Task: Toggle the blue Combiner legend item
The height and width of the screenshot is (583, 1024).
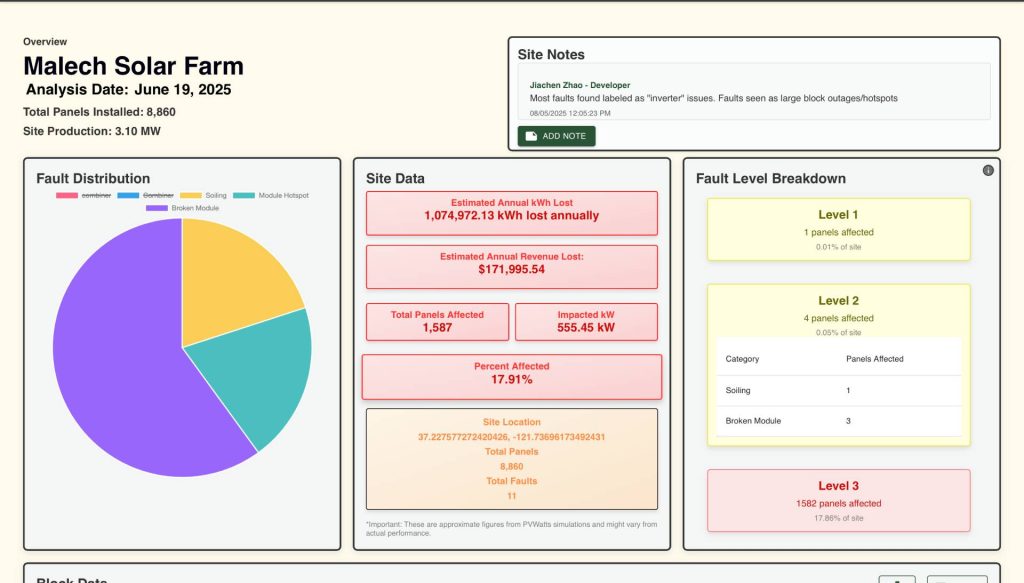Action: coord(145,195)
